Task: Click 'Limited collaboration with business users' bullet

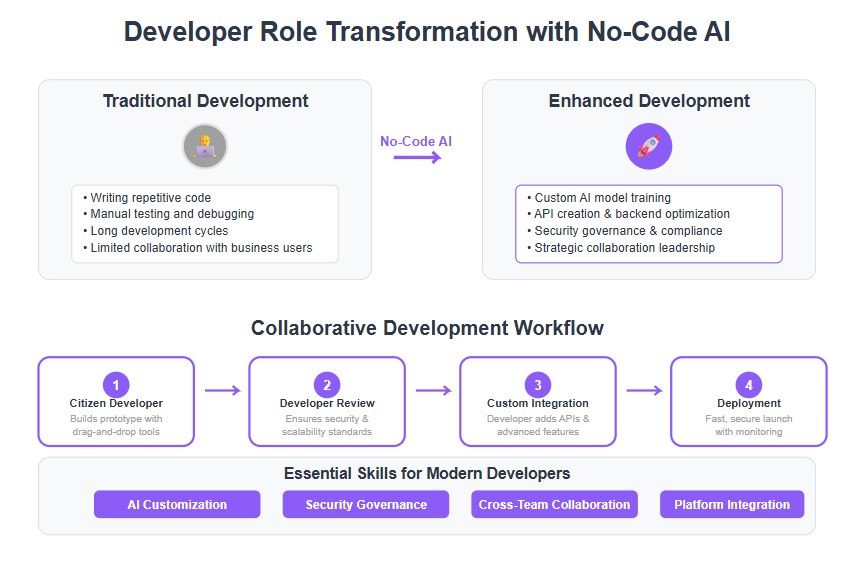Action: pos(197,248)
